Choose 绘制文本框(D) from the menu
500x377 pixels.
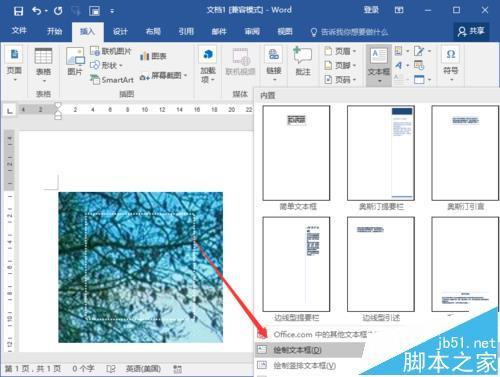311,350
